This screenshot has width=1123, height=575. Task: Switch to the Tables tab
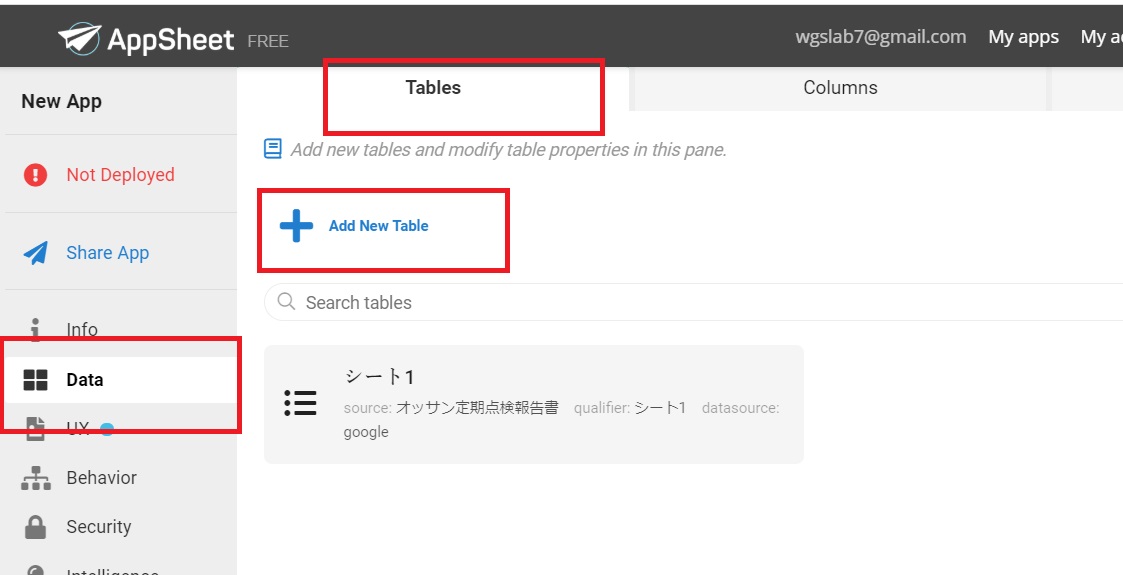(x=433, y=89)
